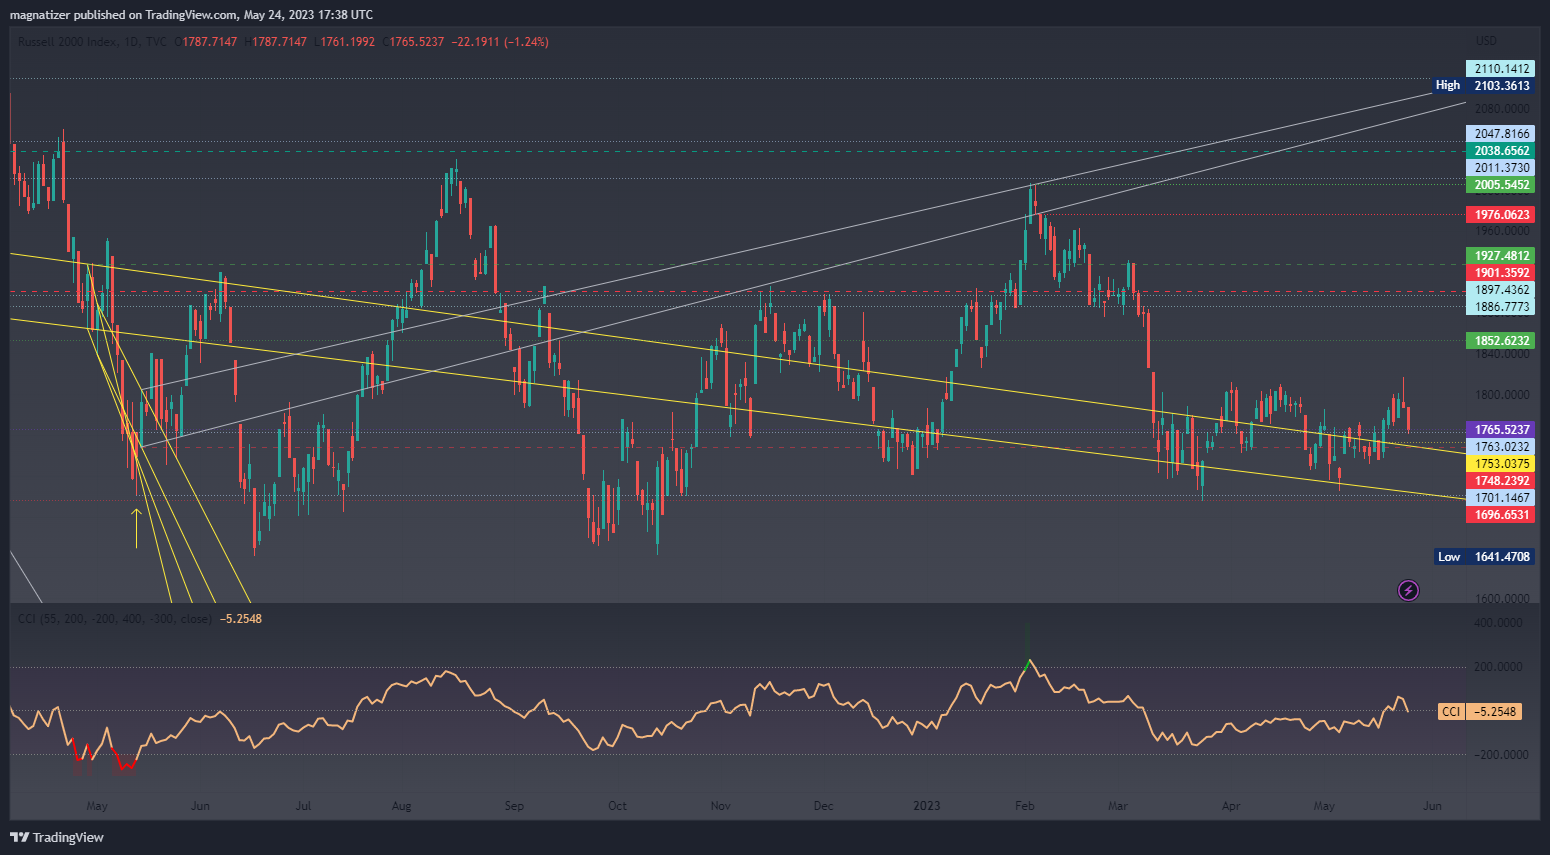The height and width of the screenshot is (855, 1550).
Task: Click the green 1852.6232 price label
Action: [x=1500, y=341]
